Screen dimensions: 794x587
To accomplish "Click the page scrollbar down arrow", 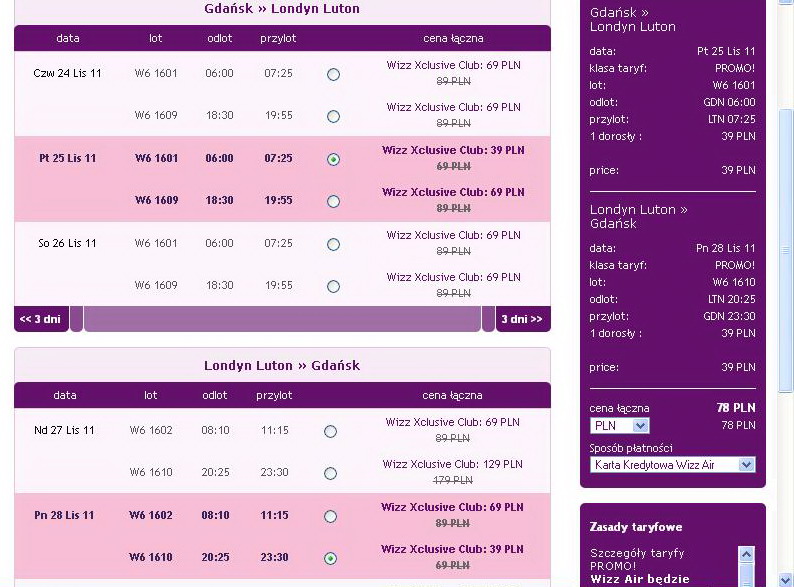I will (785, 579).
